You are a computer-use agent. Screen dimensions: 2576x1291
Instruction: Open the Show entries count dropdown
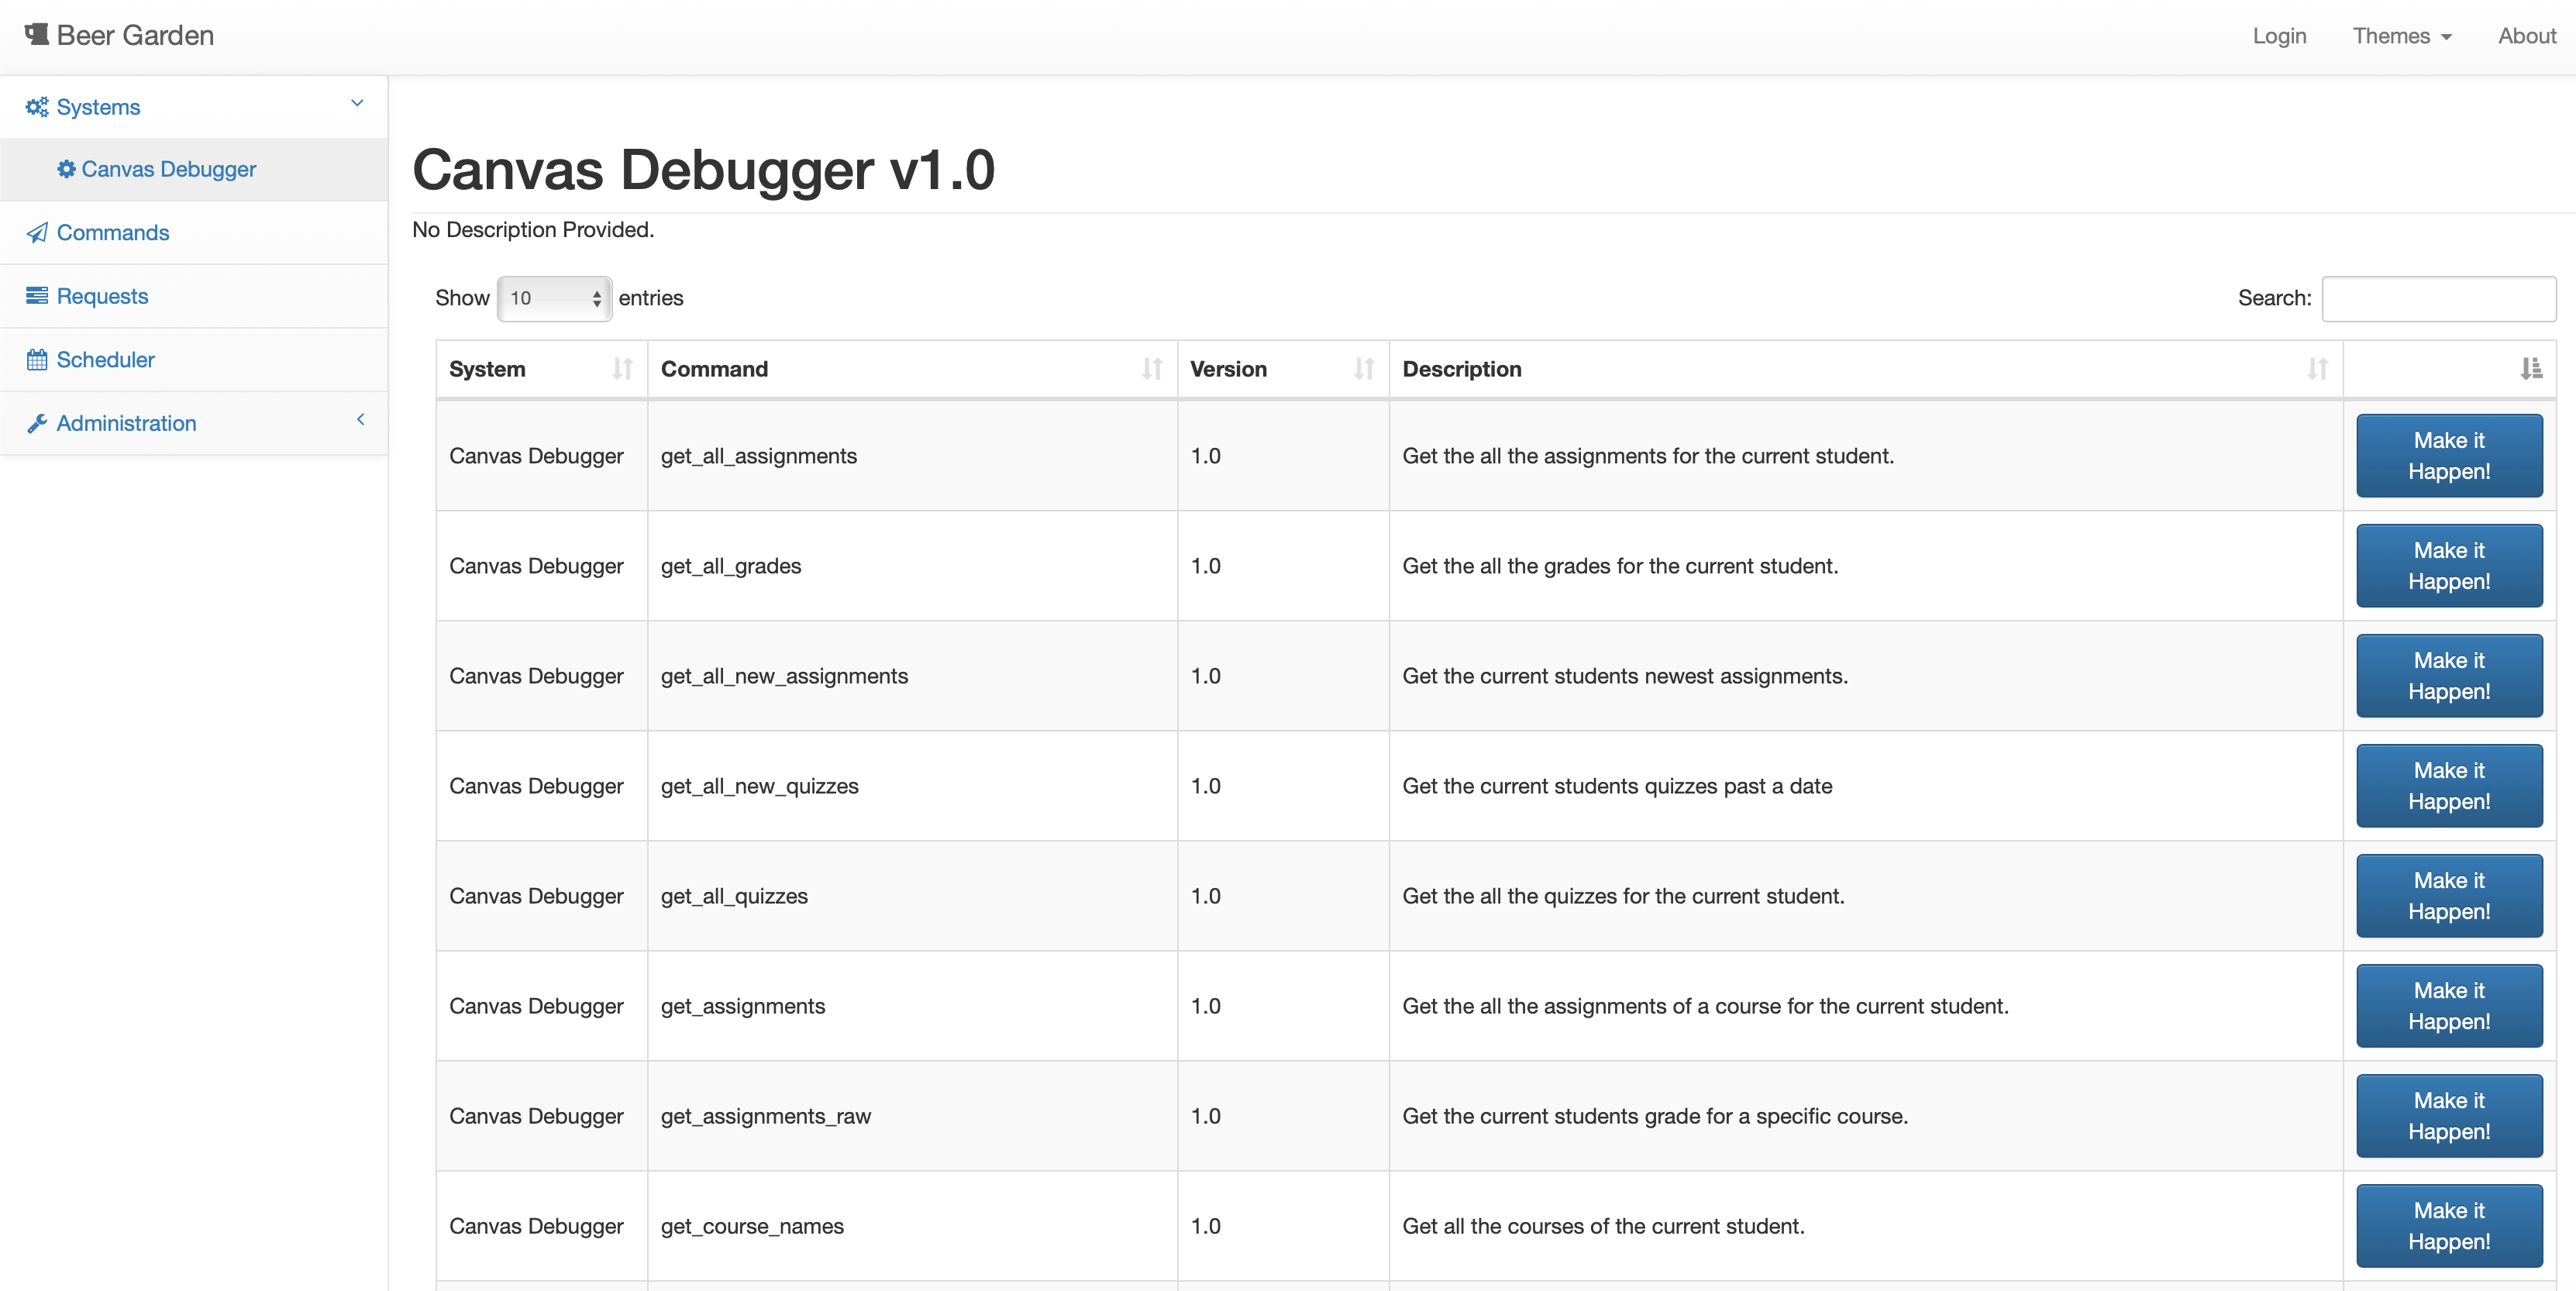pos(554,298)
